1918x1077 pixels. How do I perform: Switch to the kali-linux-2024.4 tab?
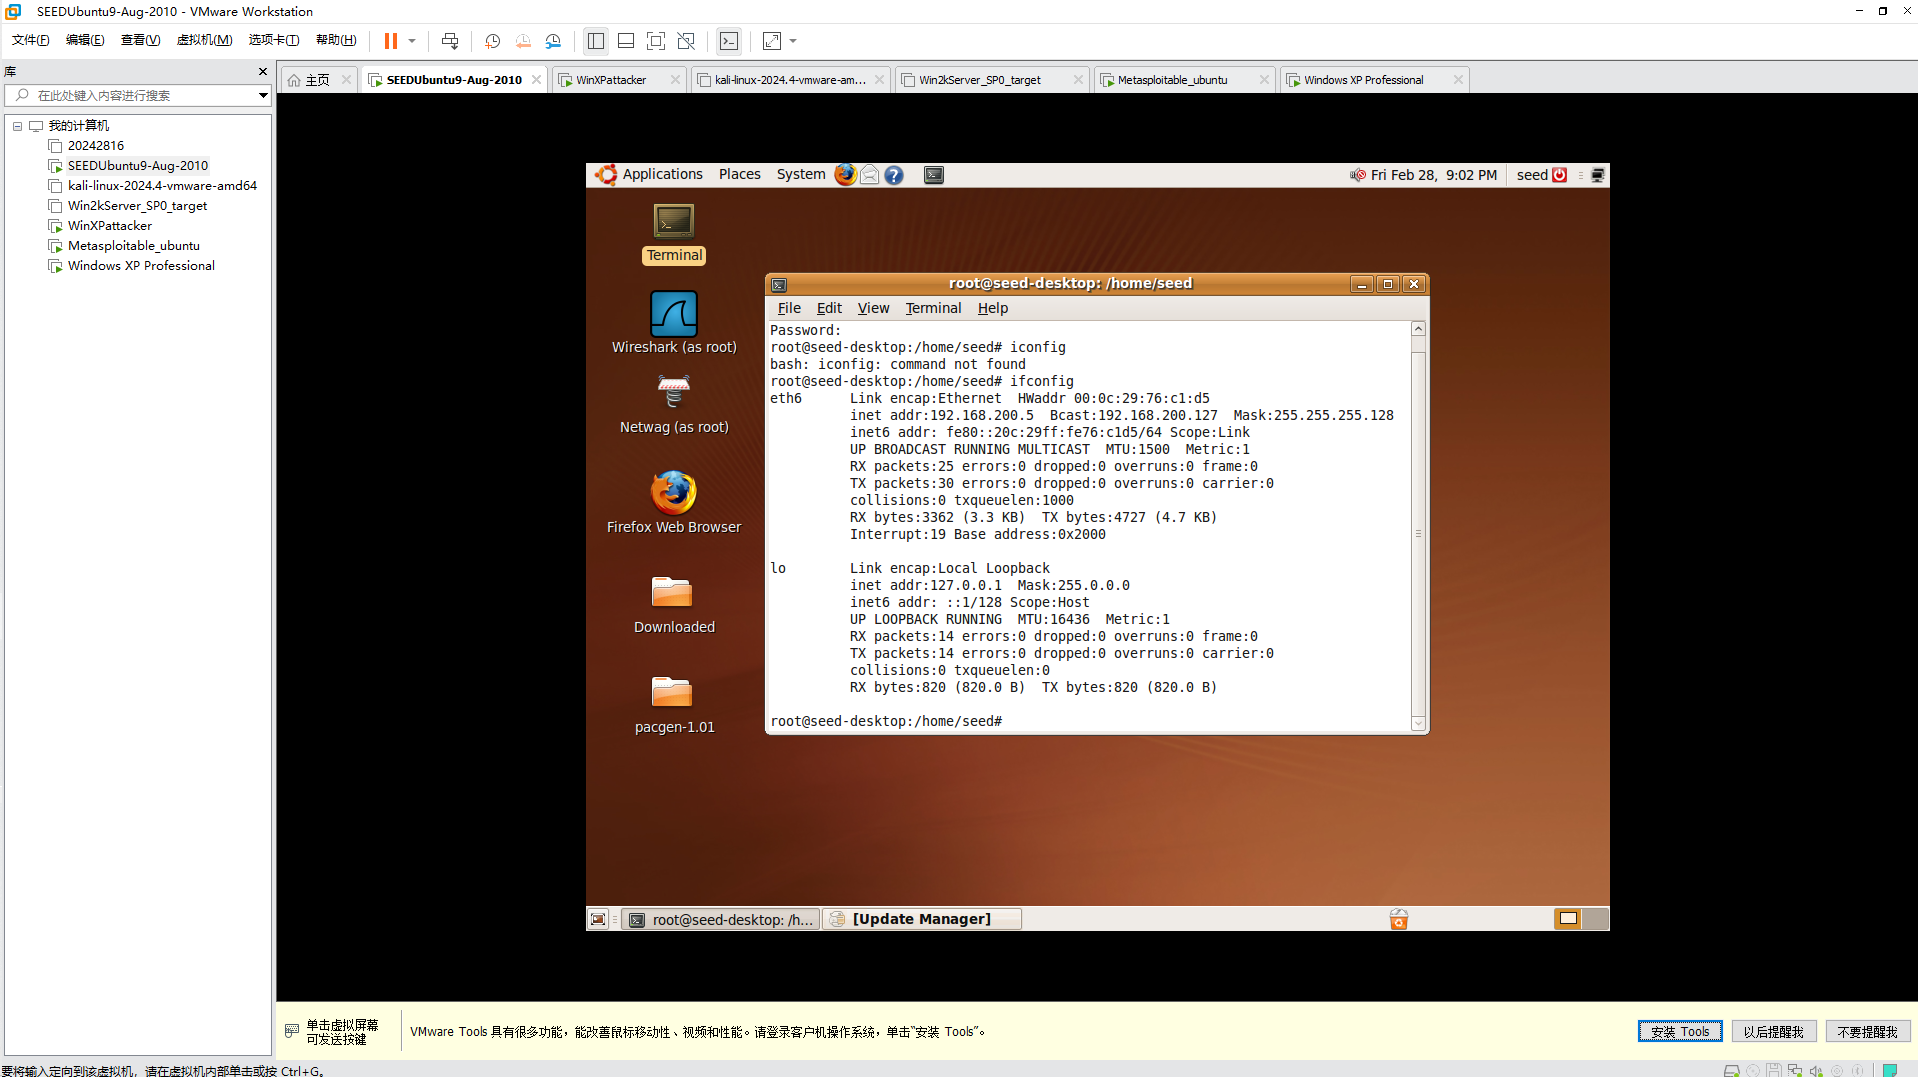[x=790, y=80]
